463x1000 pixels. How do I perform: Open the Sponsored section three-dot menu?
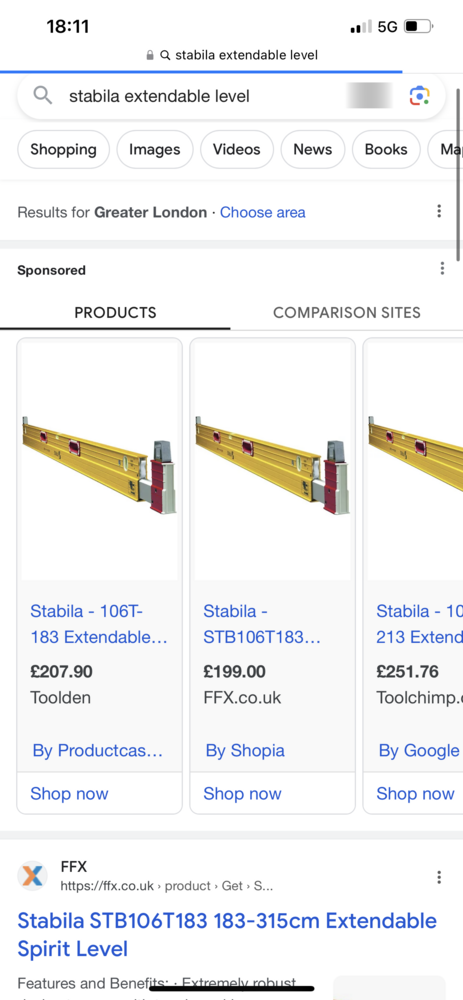coord(442,268)
